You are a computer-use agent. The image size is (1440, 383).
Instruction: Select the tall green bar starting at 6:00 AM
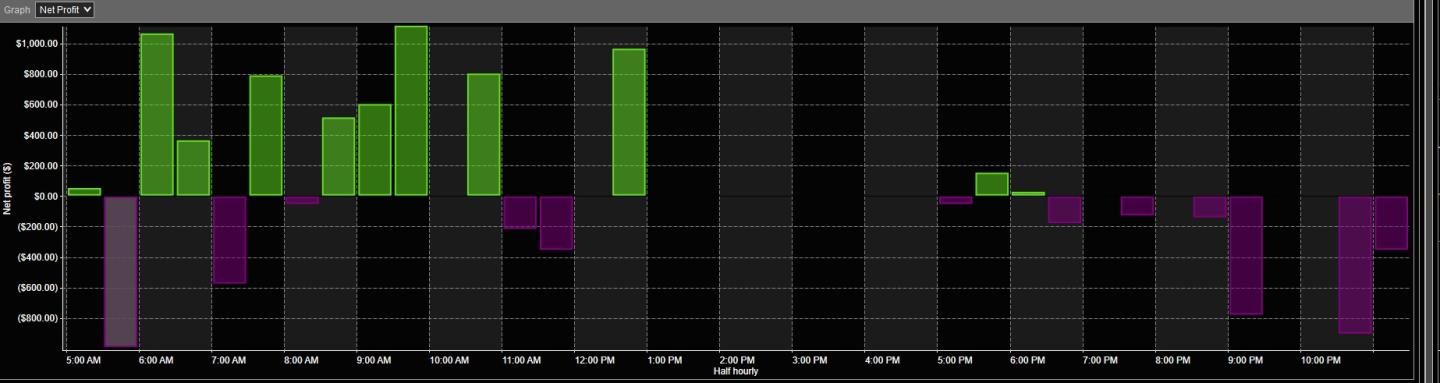tap(157, 114)
